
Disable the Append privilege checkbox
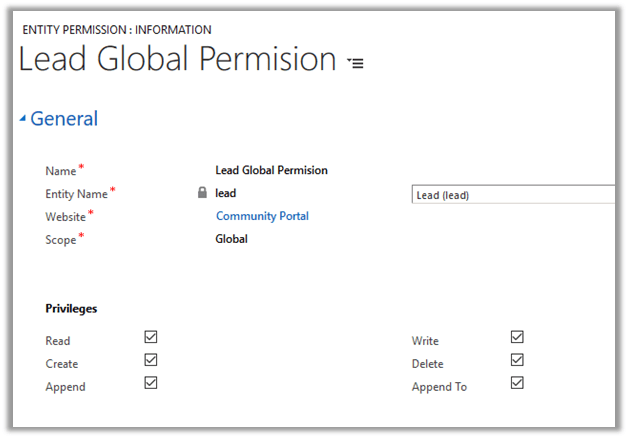(x=151, y=383)
